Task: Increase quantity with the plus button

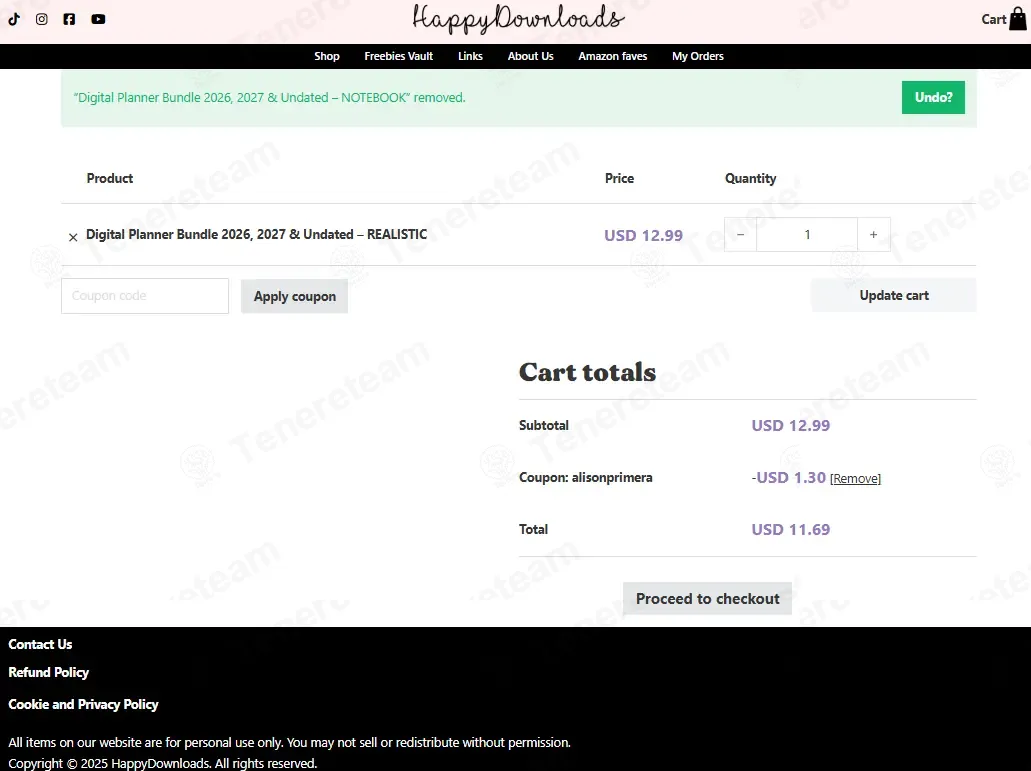Action: point(874,235)
